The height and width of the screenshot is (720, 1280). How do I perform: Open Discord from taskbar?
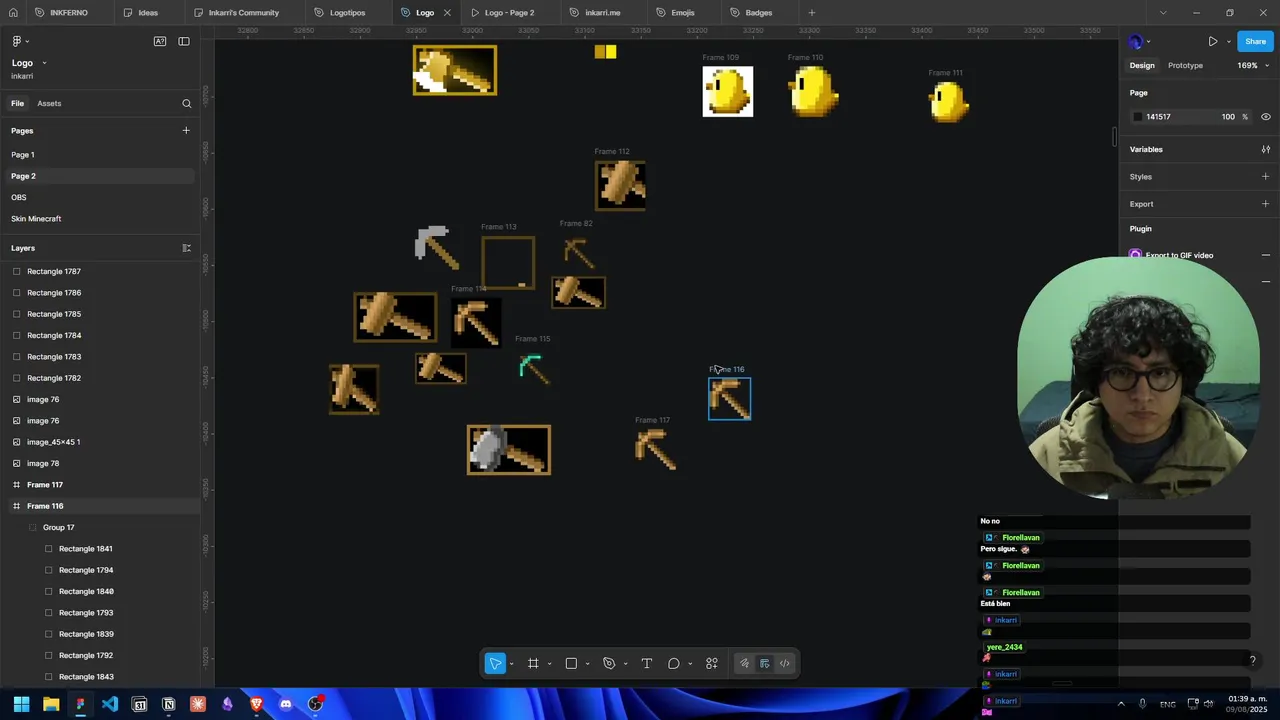286,704
